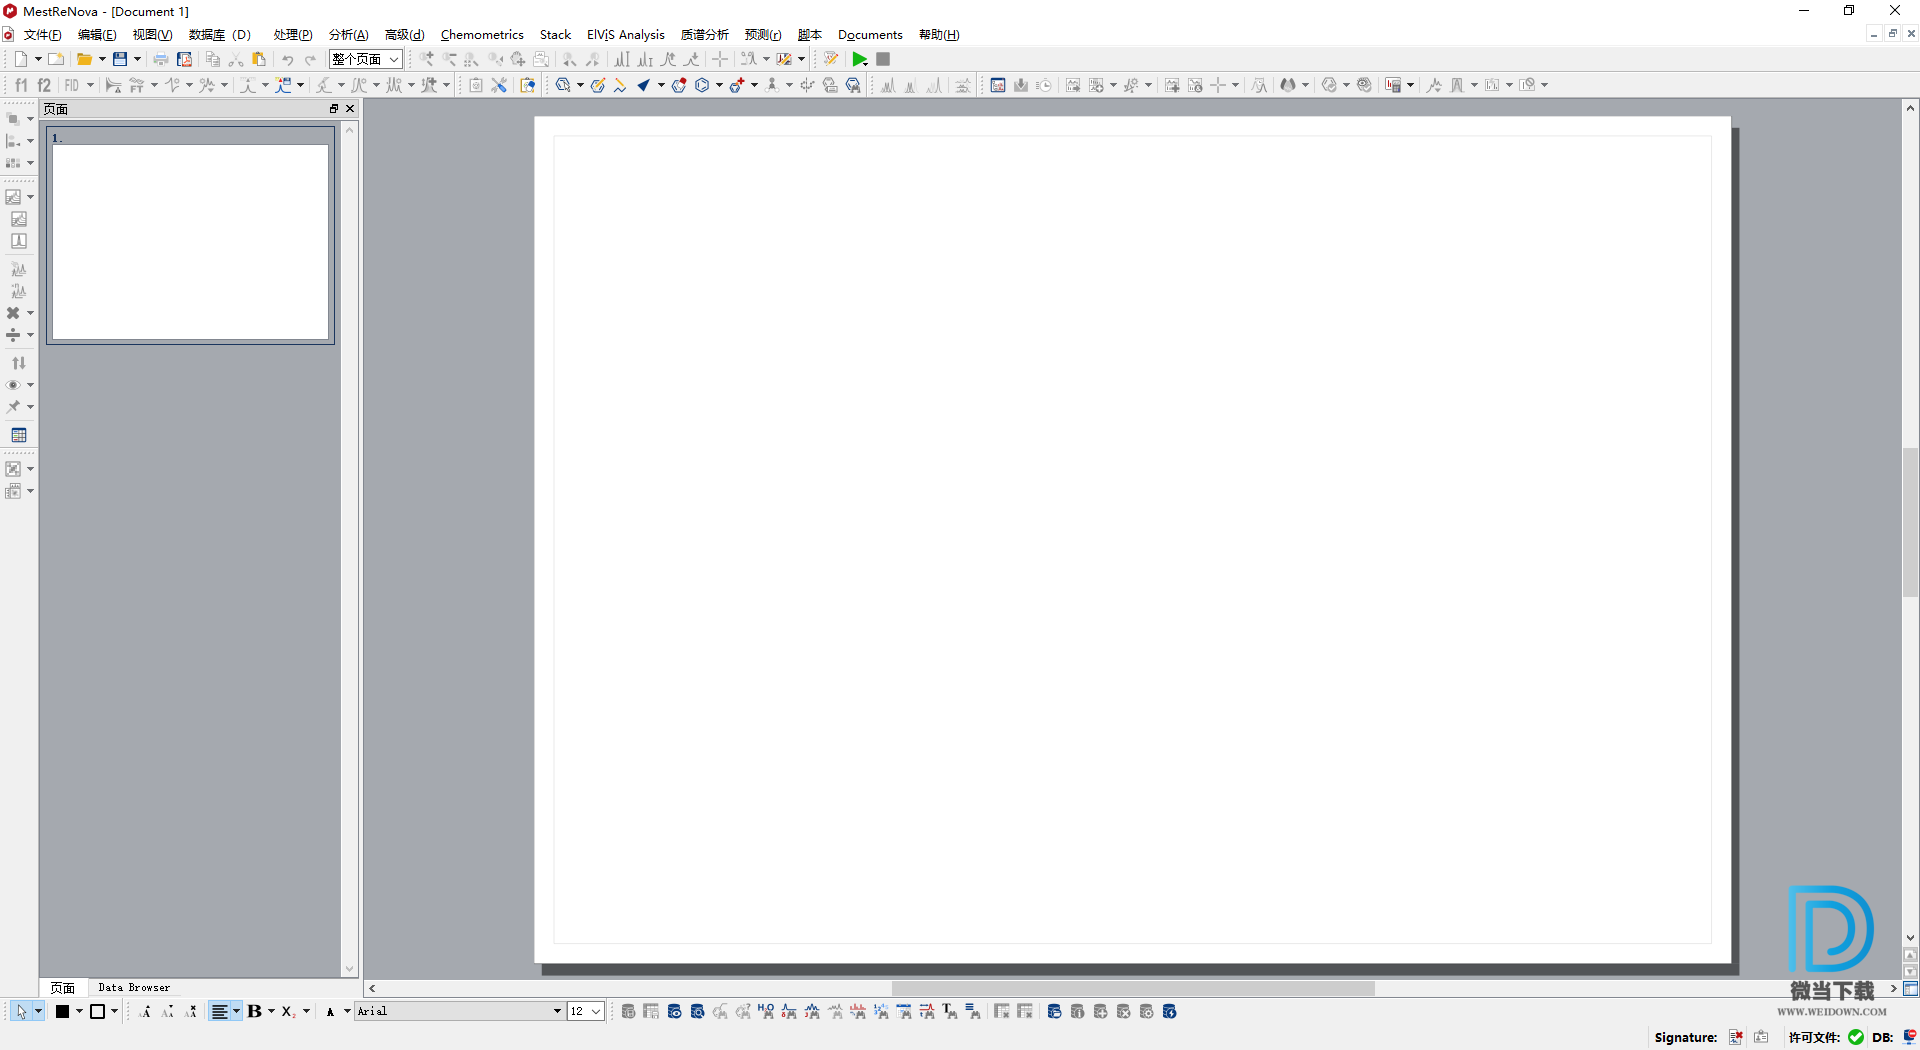
Task: Click the save floppy disk icon
Action: pos(120,59)
